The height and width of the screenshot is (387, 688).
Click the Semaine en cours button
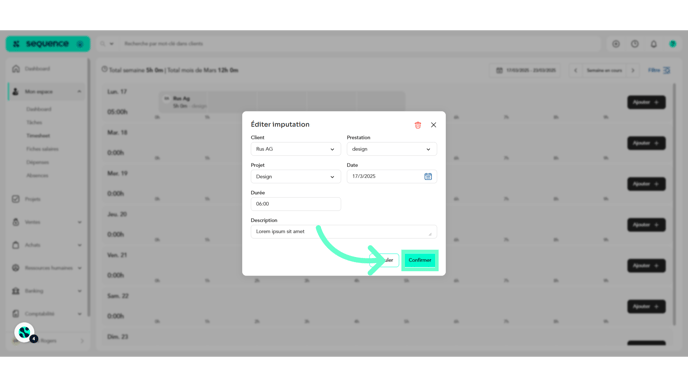point(604,70)
